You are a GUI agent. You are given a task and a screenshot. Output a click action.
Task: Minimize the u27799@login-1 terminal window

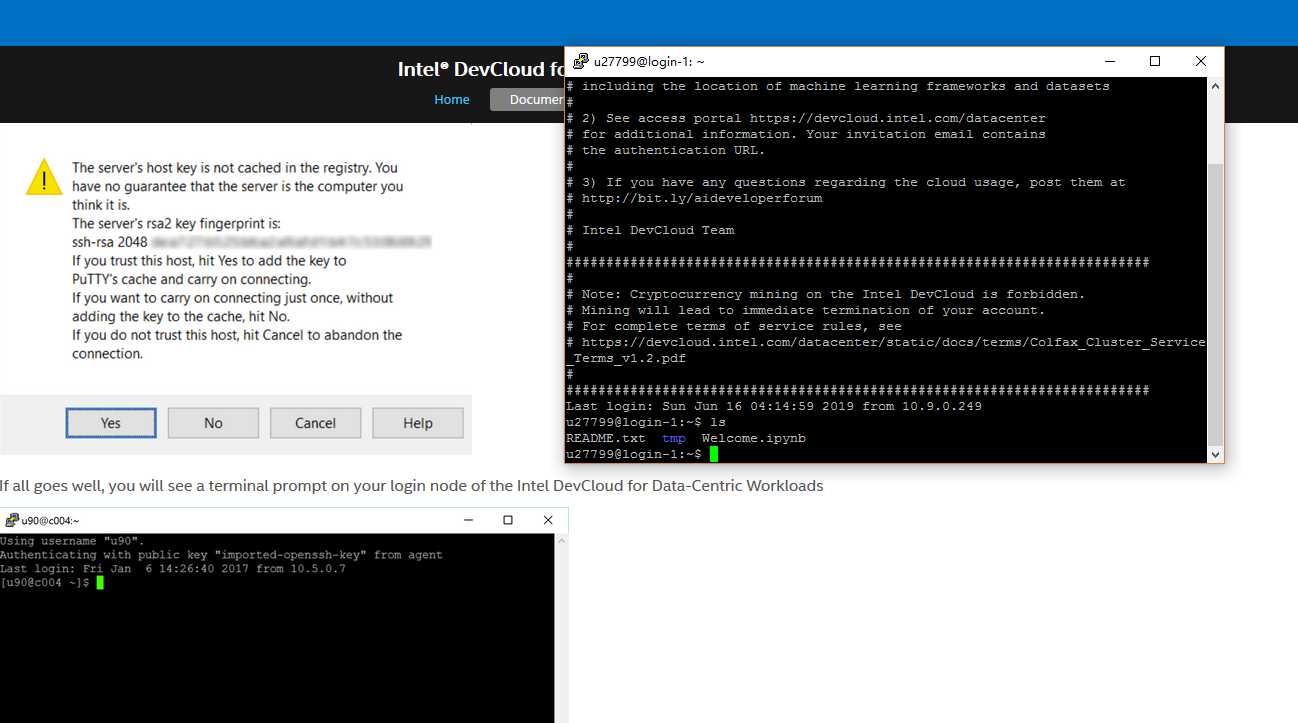point(1109,61)
